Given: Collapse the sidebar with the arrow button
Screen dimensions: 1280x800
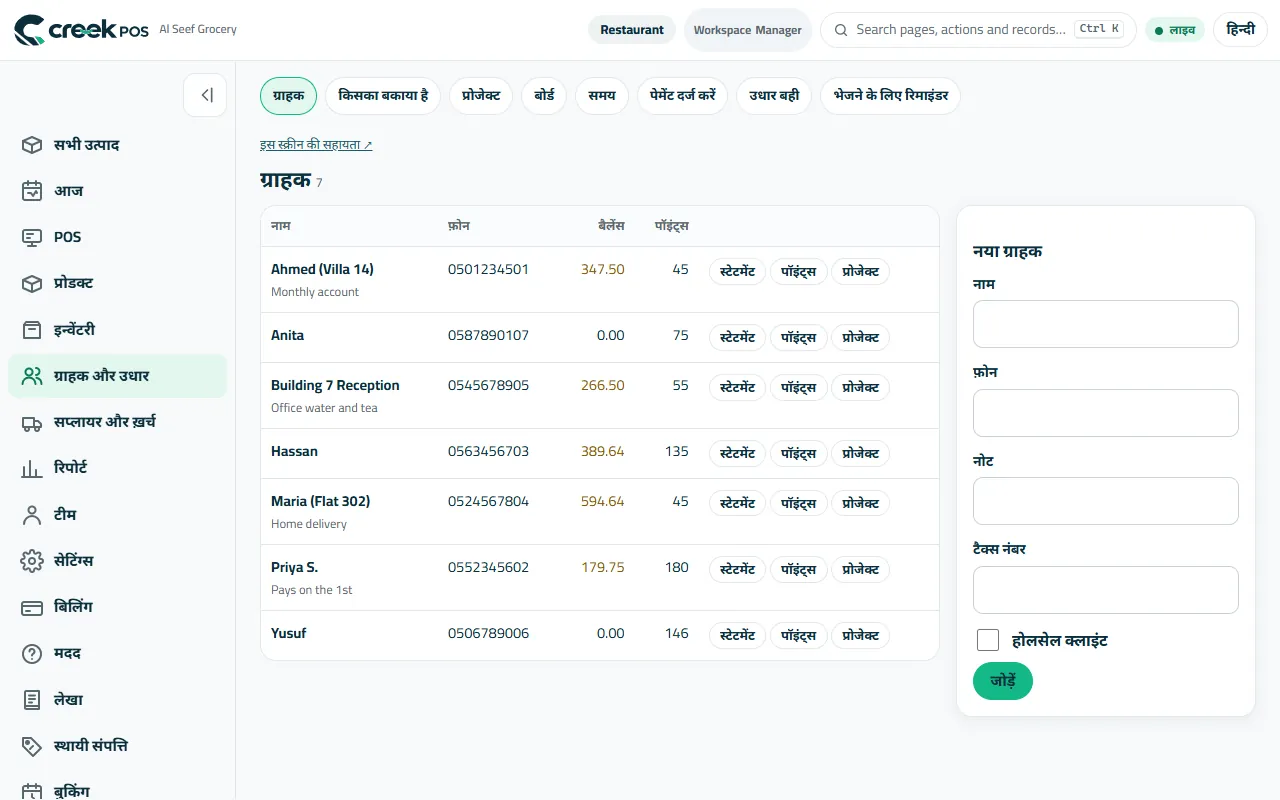Looking at the screenshot, I should pyautogui.click(x=205, y=95).
